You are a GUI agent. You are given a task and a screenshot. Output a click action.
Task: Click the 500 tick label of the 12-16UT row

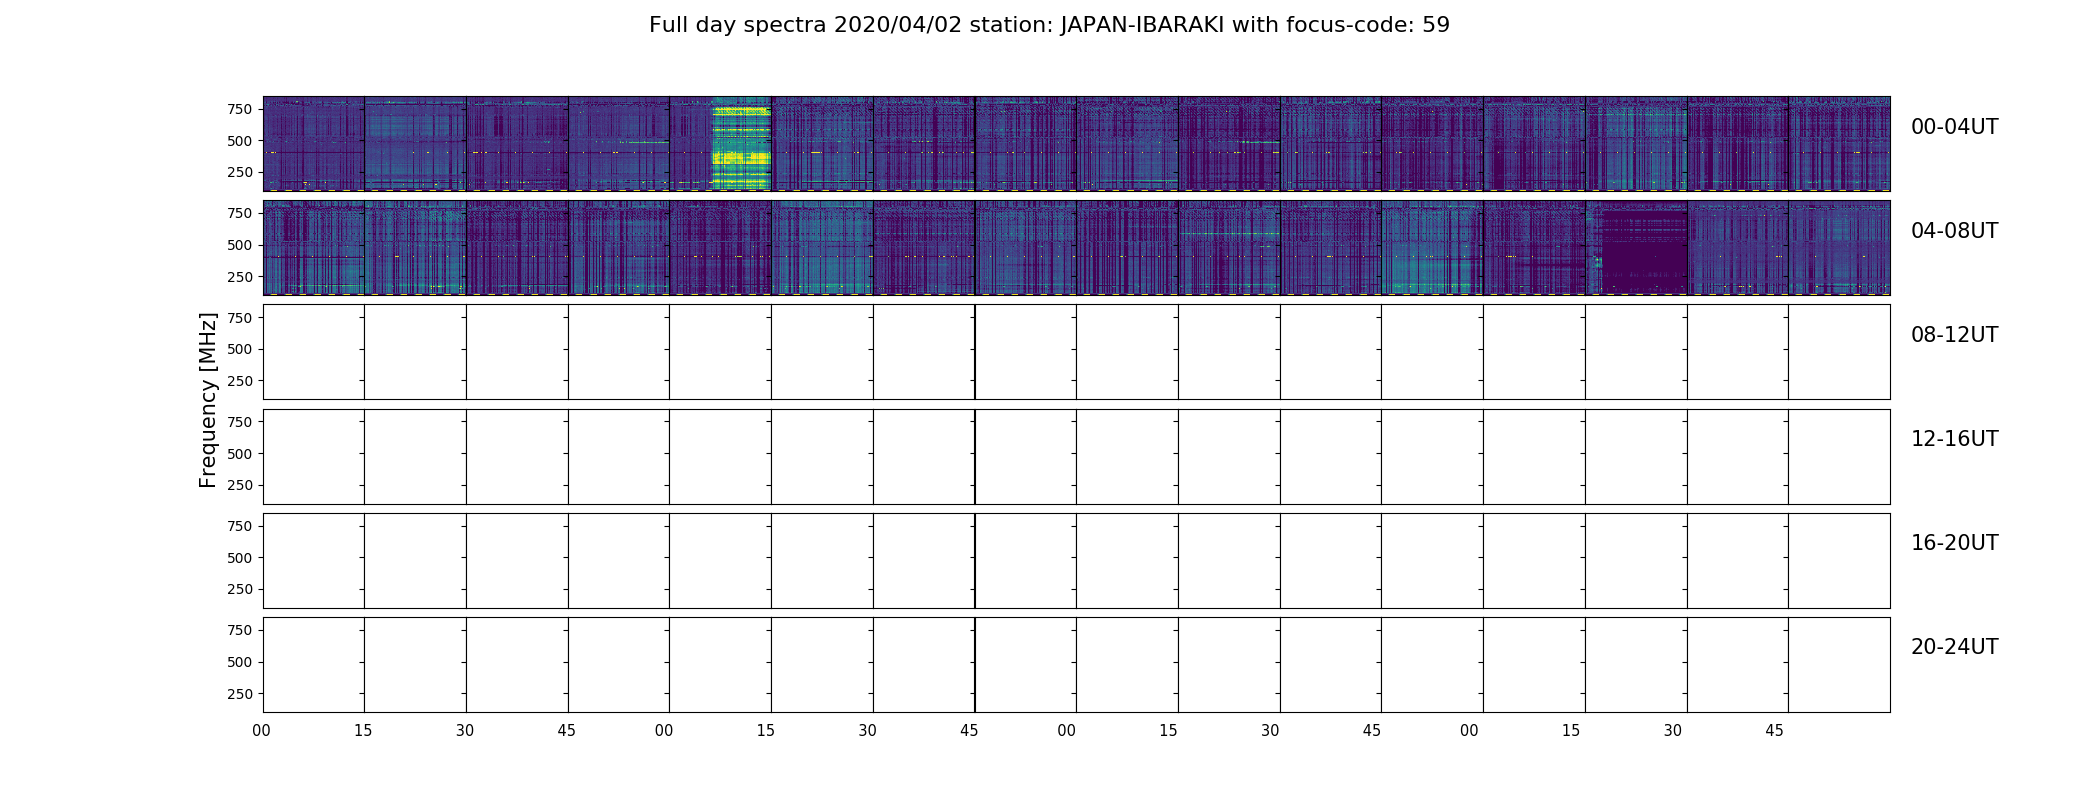[x=239, y=454]
